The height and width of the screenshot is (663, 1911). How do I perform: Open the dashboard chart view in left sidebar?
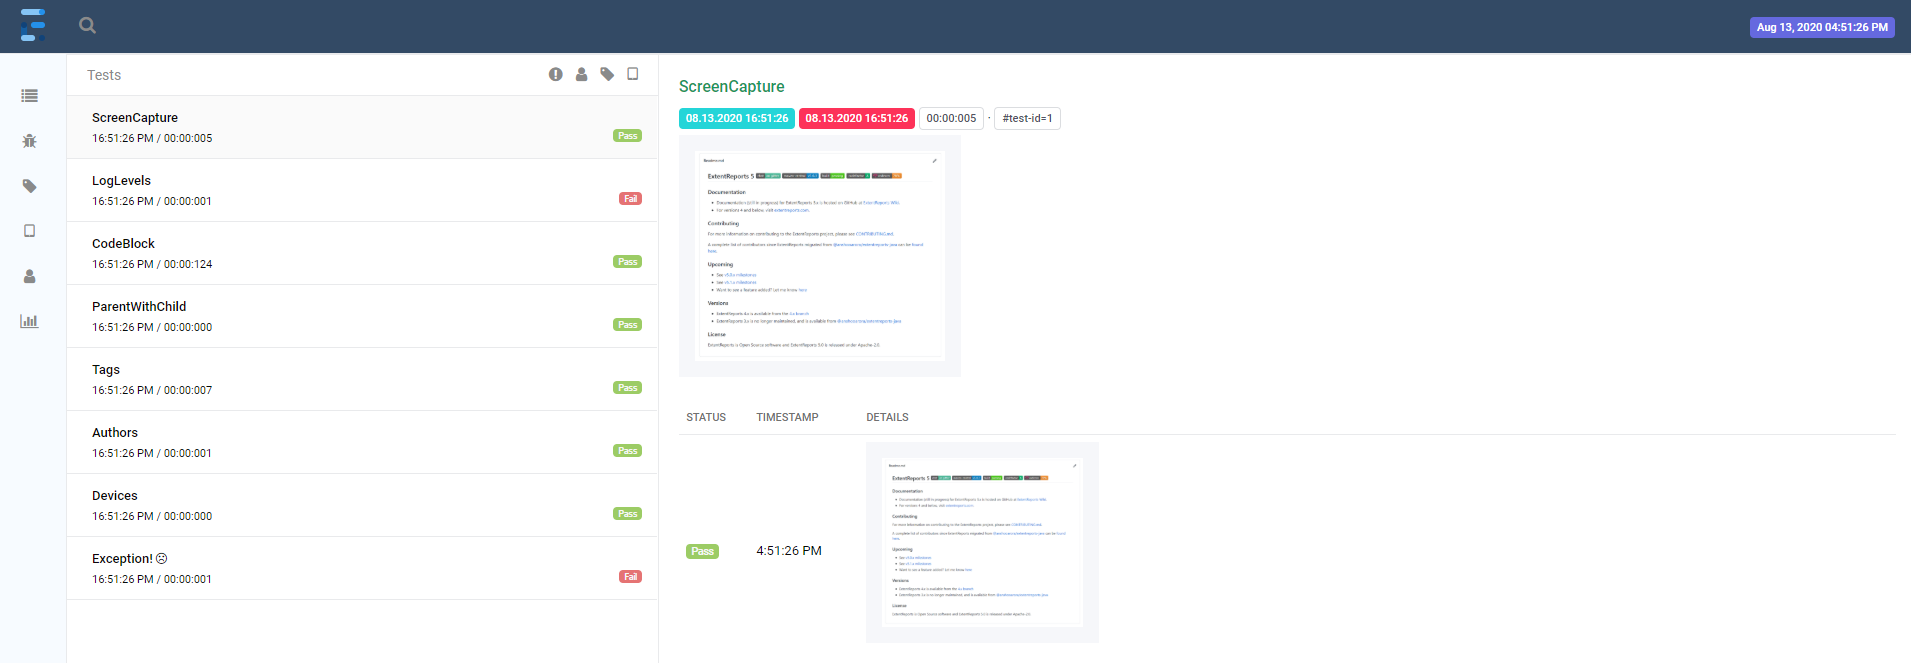click(x=30, y=321)
